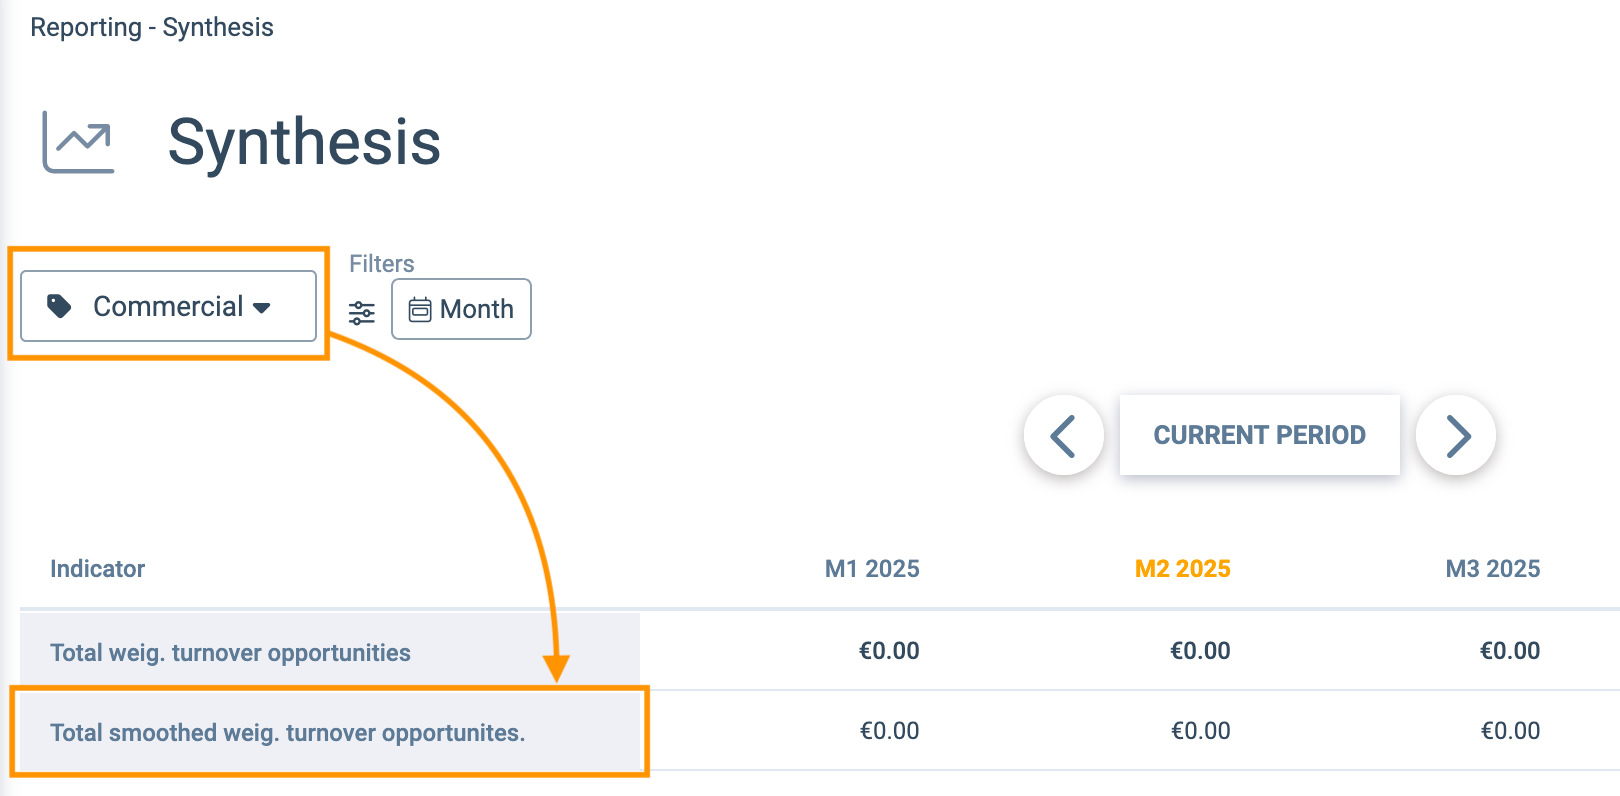The image size is (1620, 796).
Task: Click M2 2025 value for smoothed turnover
Action: pyautogui.click(x=1201, y=731)
